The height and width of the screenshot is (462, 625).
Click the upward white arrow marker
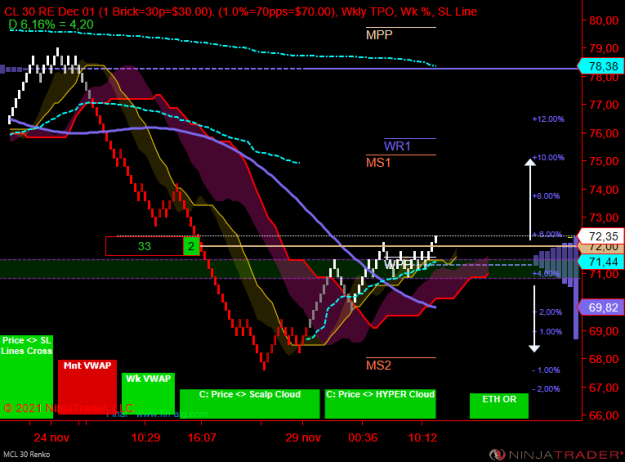coord(530,199)
